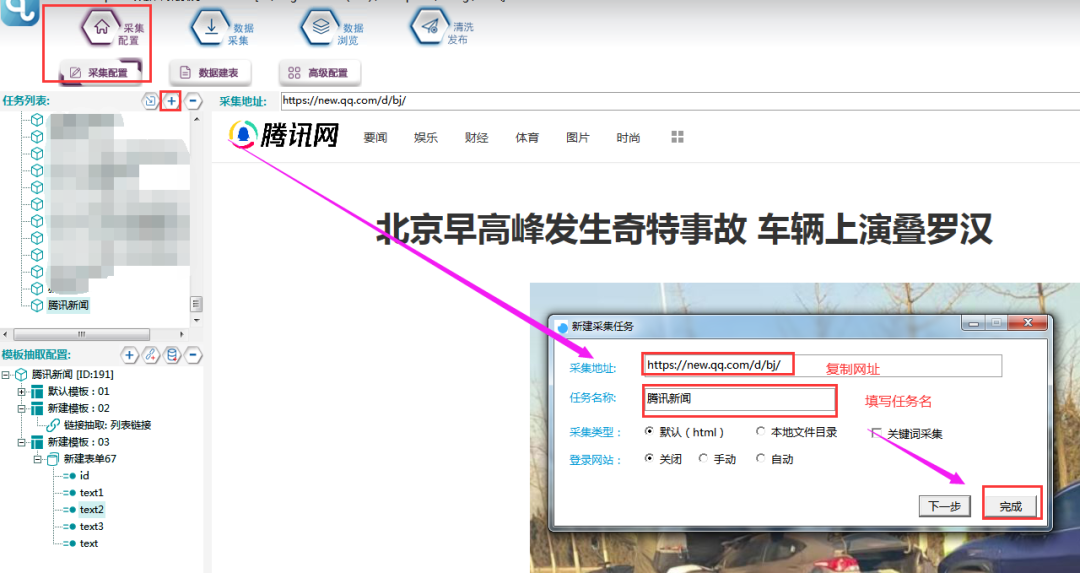Click the chain icon of 链接抽取: 列表链接
This screenshot has width=1080, height=573.
[53, 425]
